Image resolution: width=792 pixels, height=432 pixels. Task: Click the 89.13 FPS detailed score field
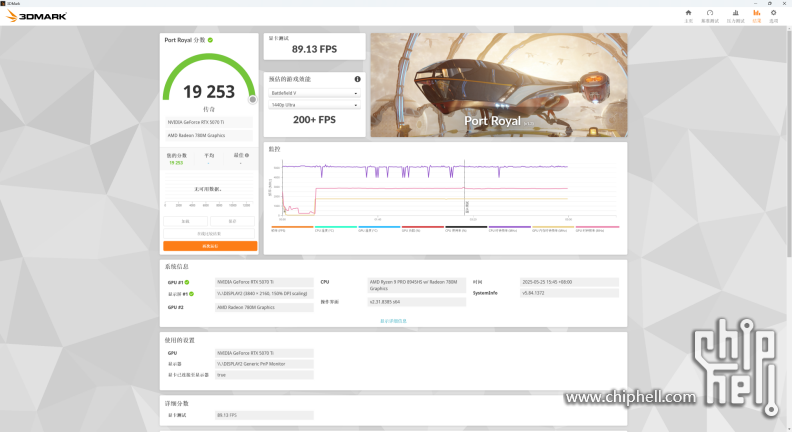tap(264, 415)
